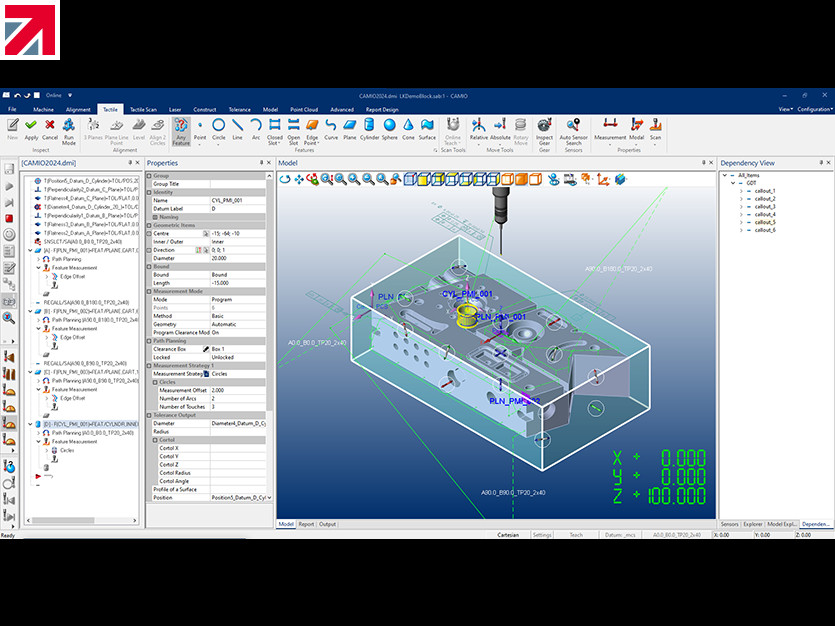The image size is (835, 626).
Task: Open the Explorer tab at bottom right
Action: (753, 524)
